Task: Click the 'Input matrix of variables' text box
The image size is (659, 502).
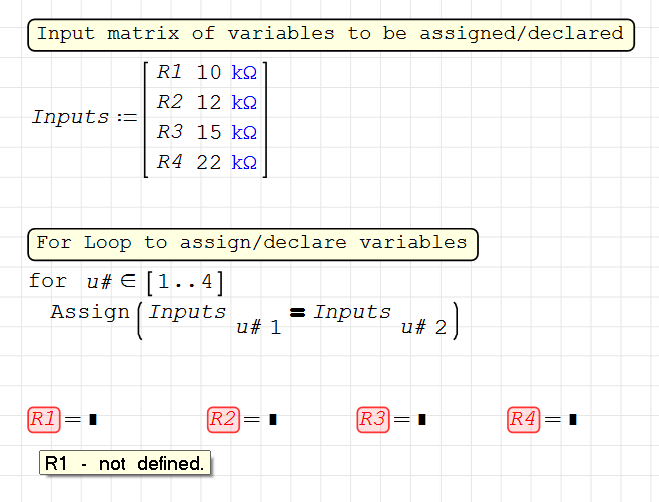Action: 330,34
